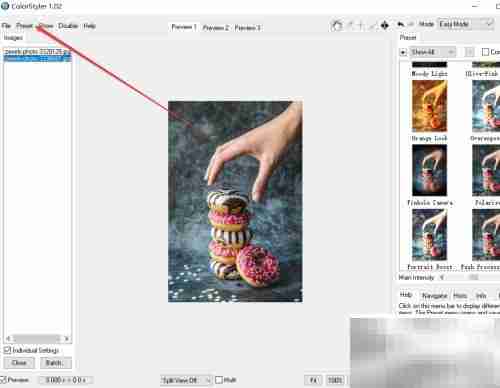
Task: Open the Show All preset filter dropdown
Action: click(432, 52)
